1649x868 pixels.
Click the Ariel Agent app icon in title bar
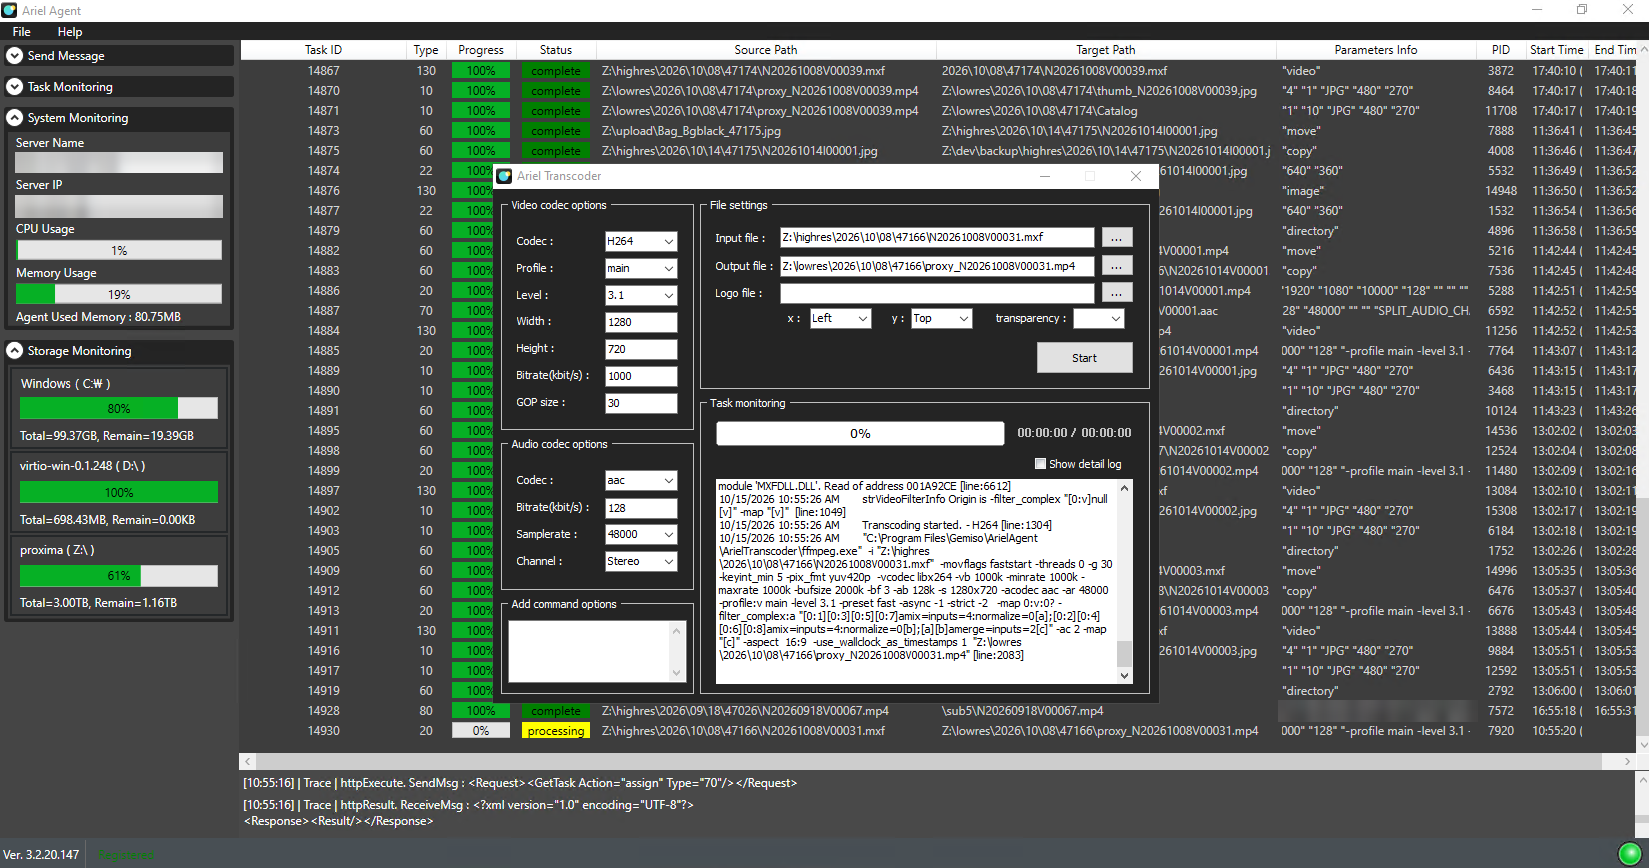coord(10,10)
